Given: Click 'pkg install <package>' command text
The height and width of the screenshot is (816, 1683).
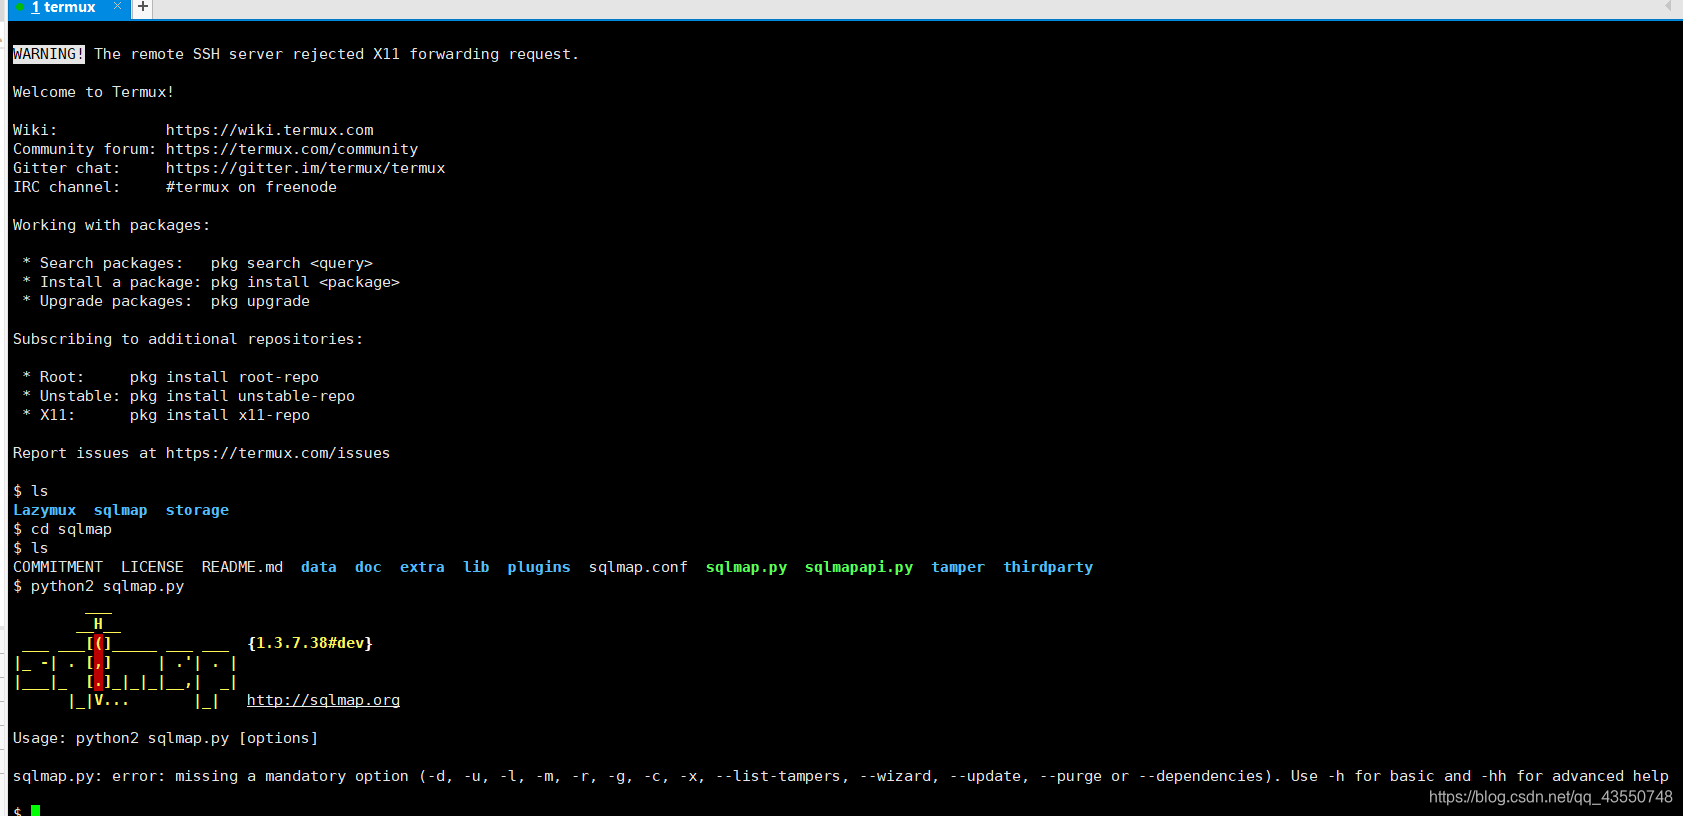Looking at the screenshot, I should 305,282.
